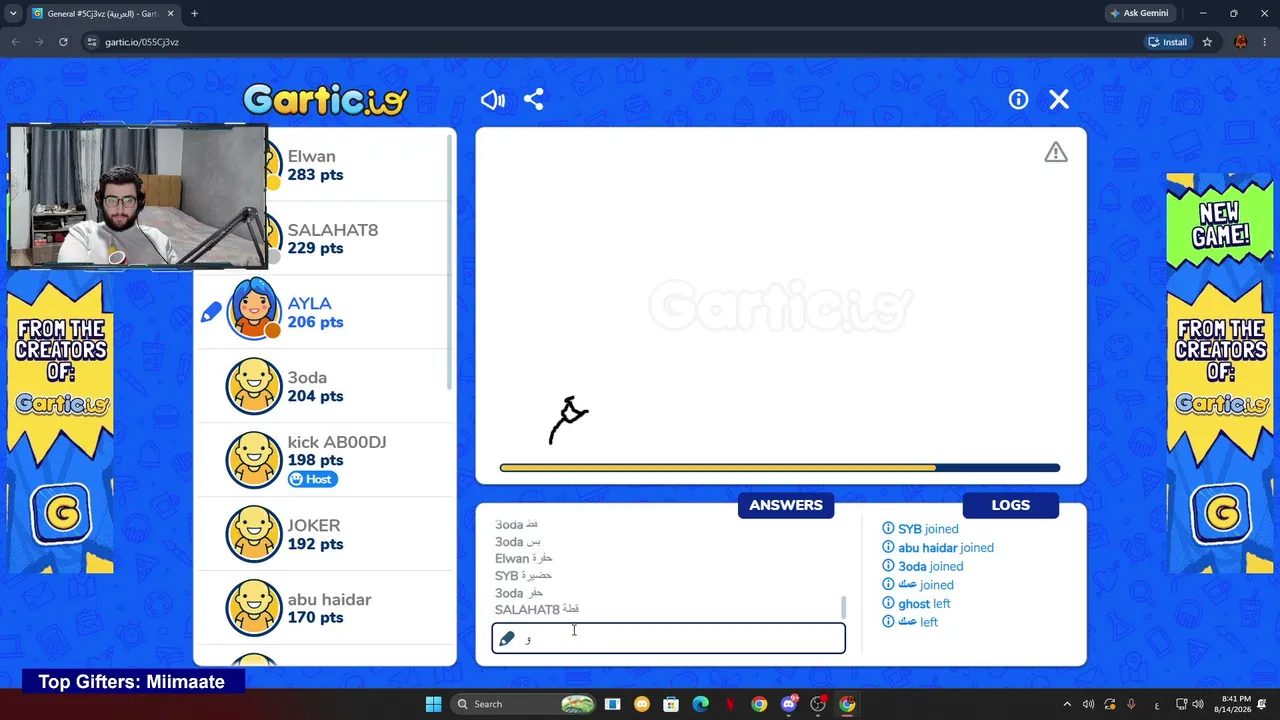Click the address bar URL gartic.io/055Cj3vz

[x=142, y=42]
